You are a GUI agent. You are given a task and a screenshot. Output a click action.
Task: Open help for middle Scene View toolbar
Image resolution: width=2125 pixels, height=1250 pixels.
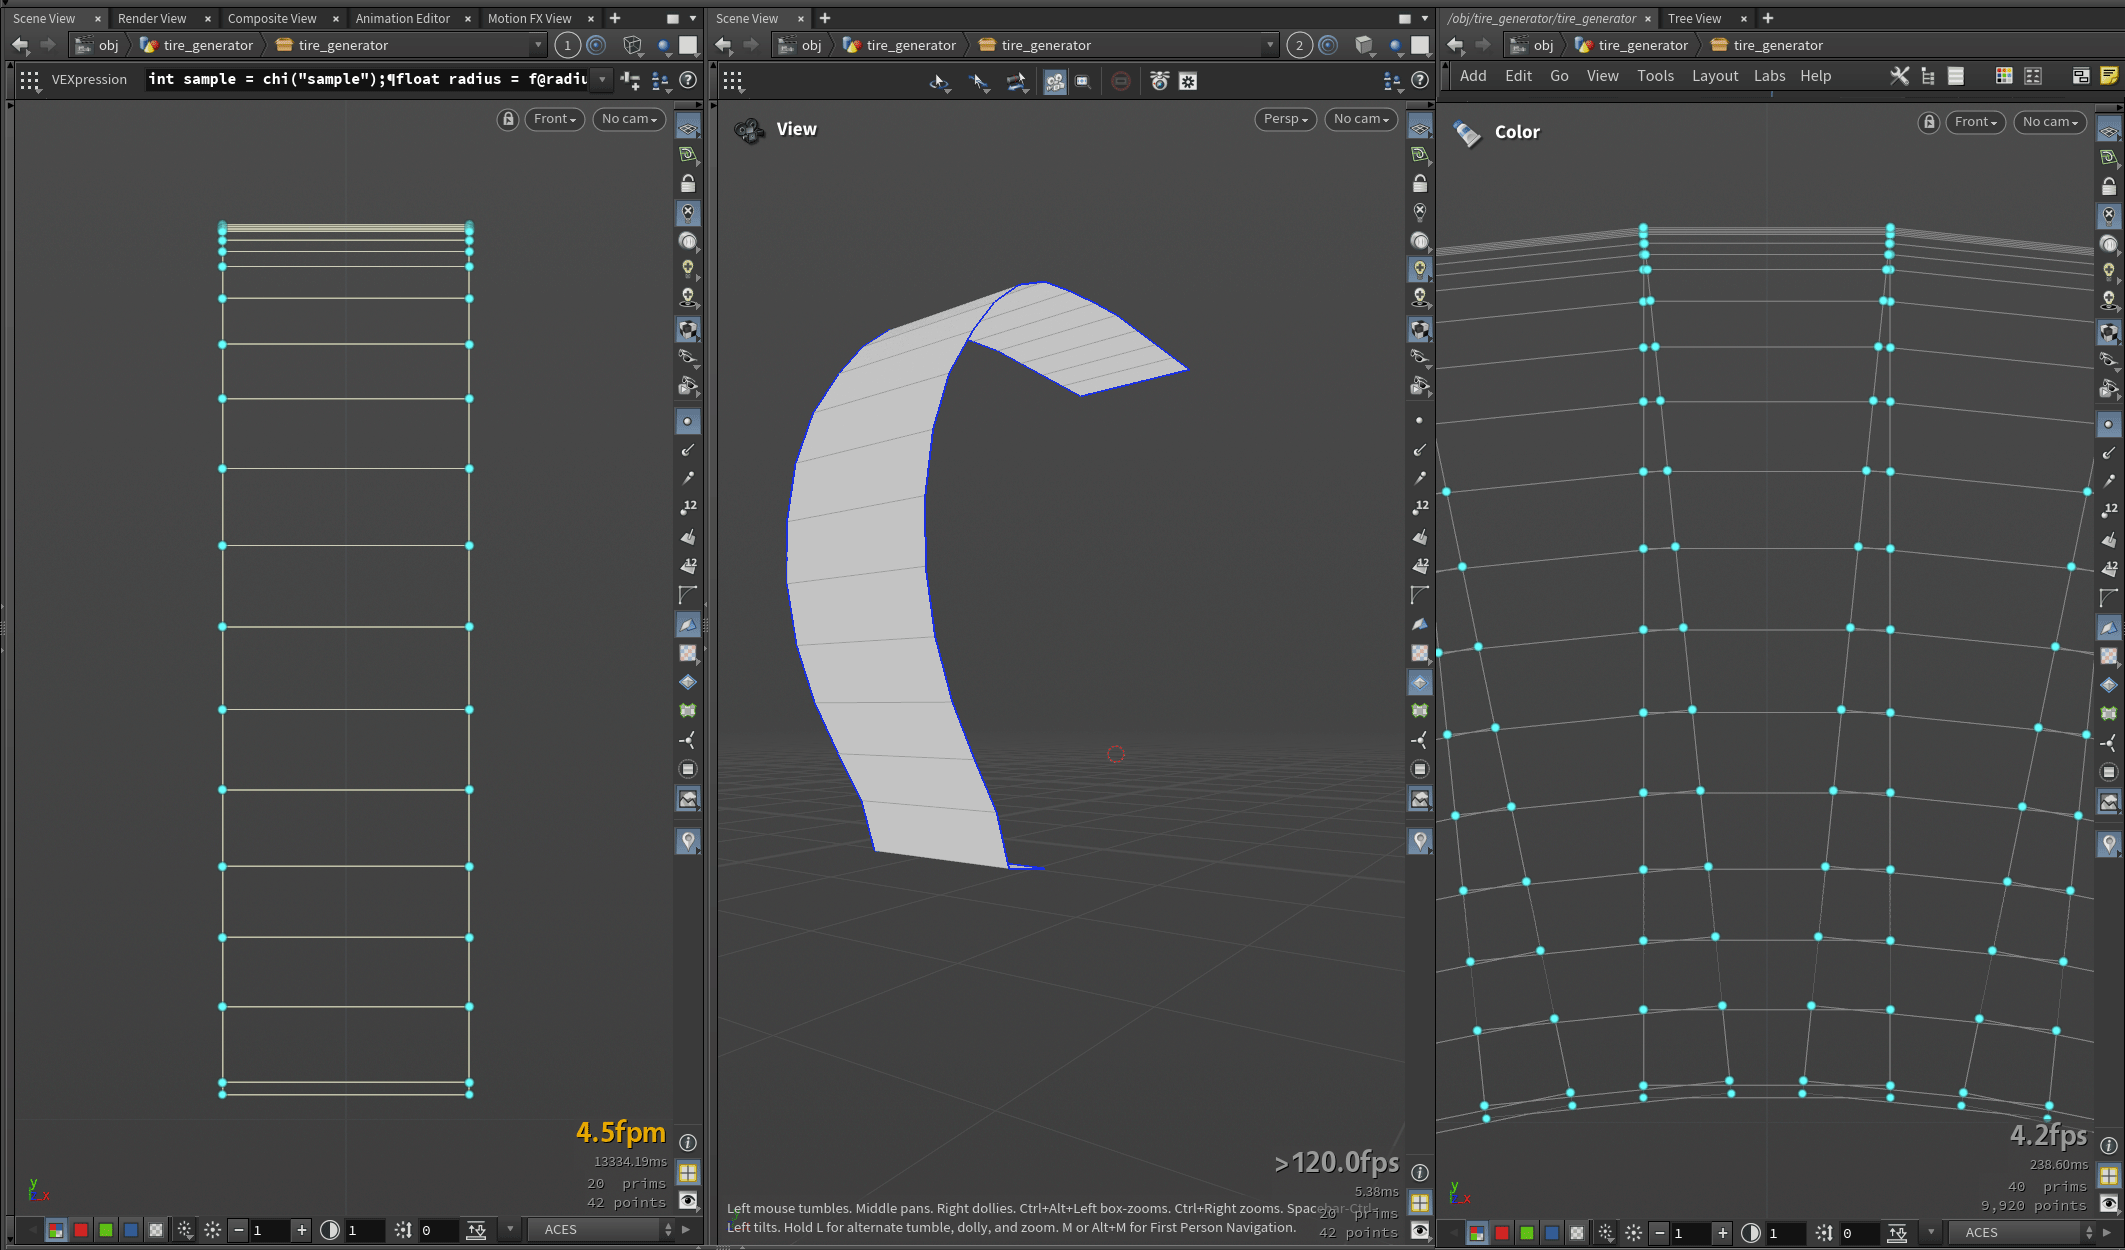click(1420, 80)
